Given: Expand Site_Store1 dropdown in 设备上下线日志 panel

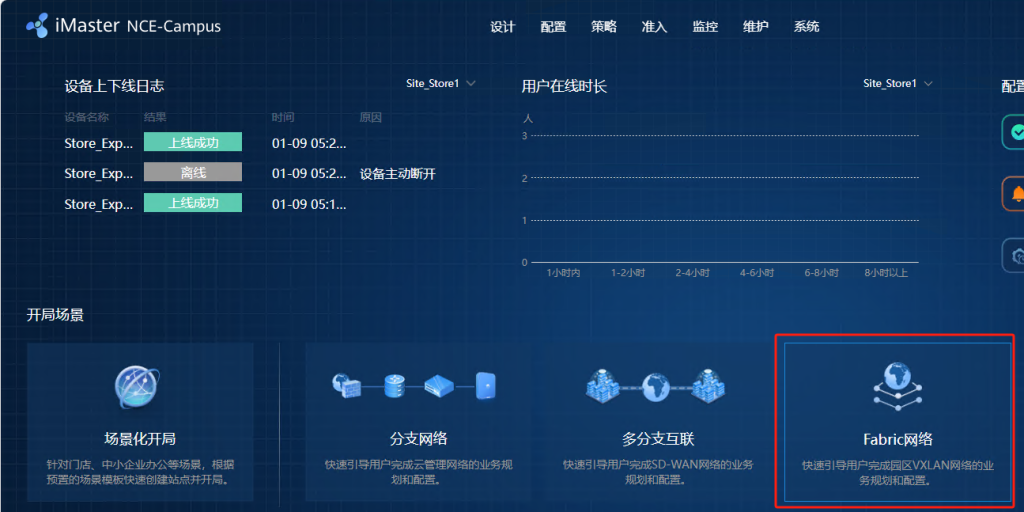Looking at the screenshot, I should point(441,84).
